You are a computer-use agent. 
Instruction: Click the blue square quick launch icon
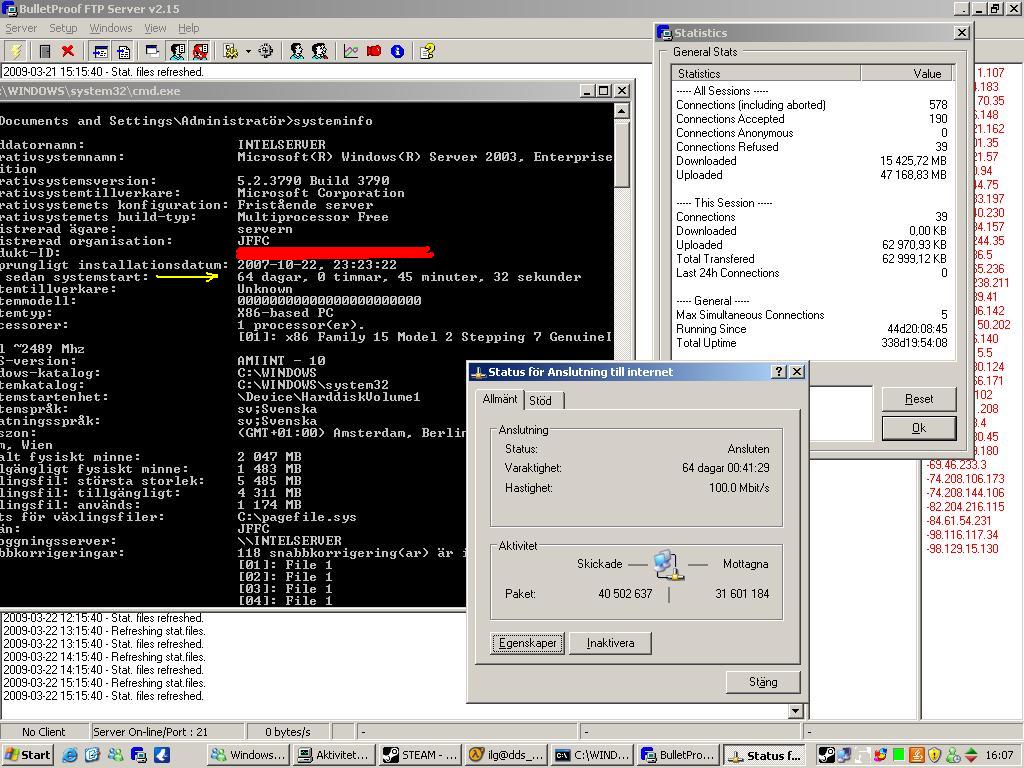pyautogui.click(x=161, y=755)
